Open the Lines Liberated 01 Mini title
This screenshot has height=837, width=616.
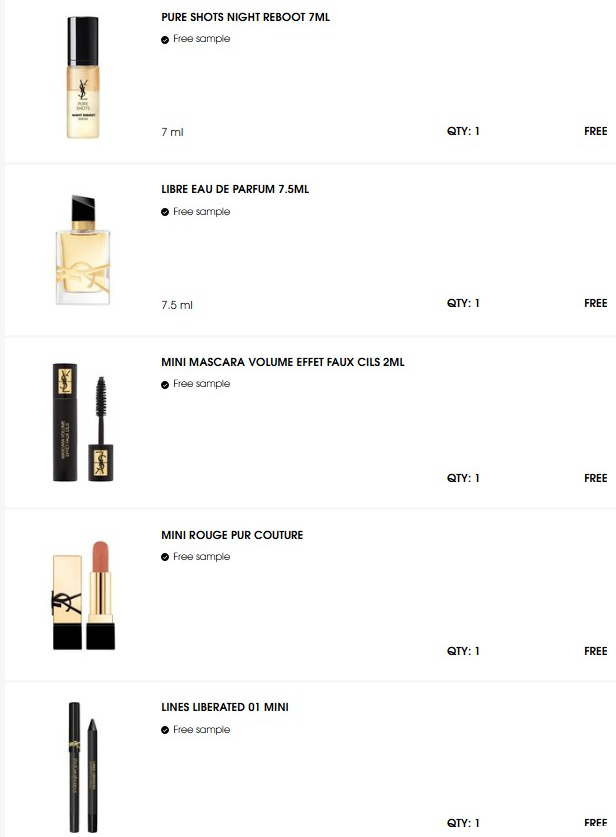coord(225,707)
